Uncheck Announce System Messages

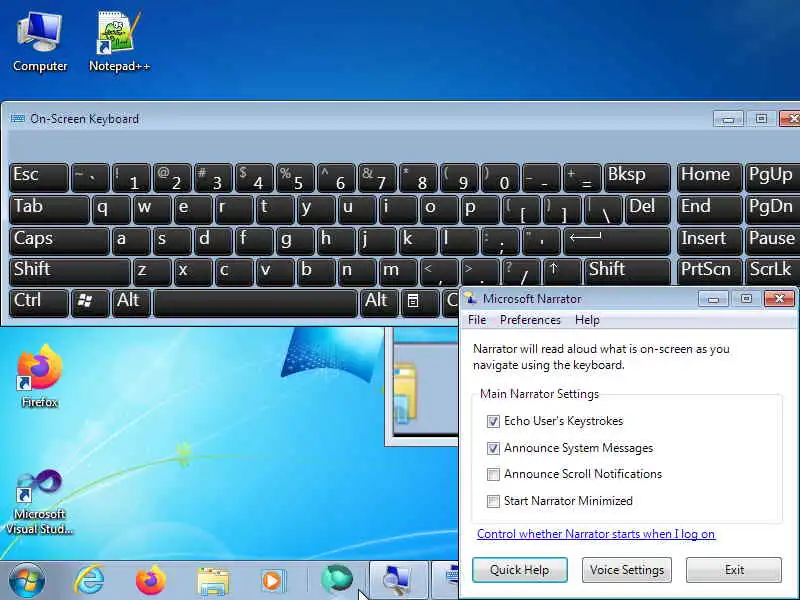click(493, 448)
